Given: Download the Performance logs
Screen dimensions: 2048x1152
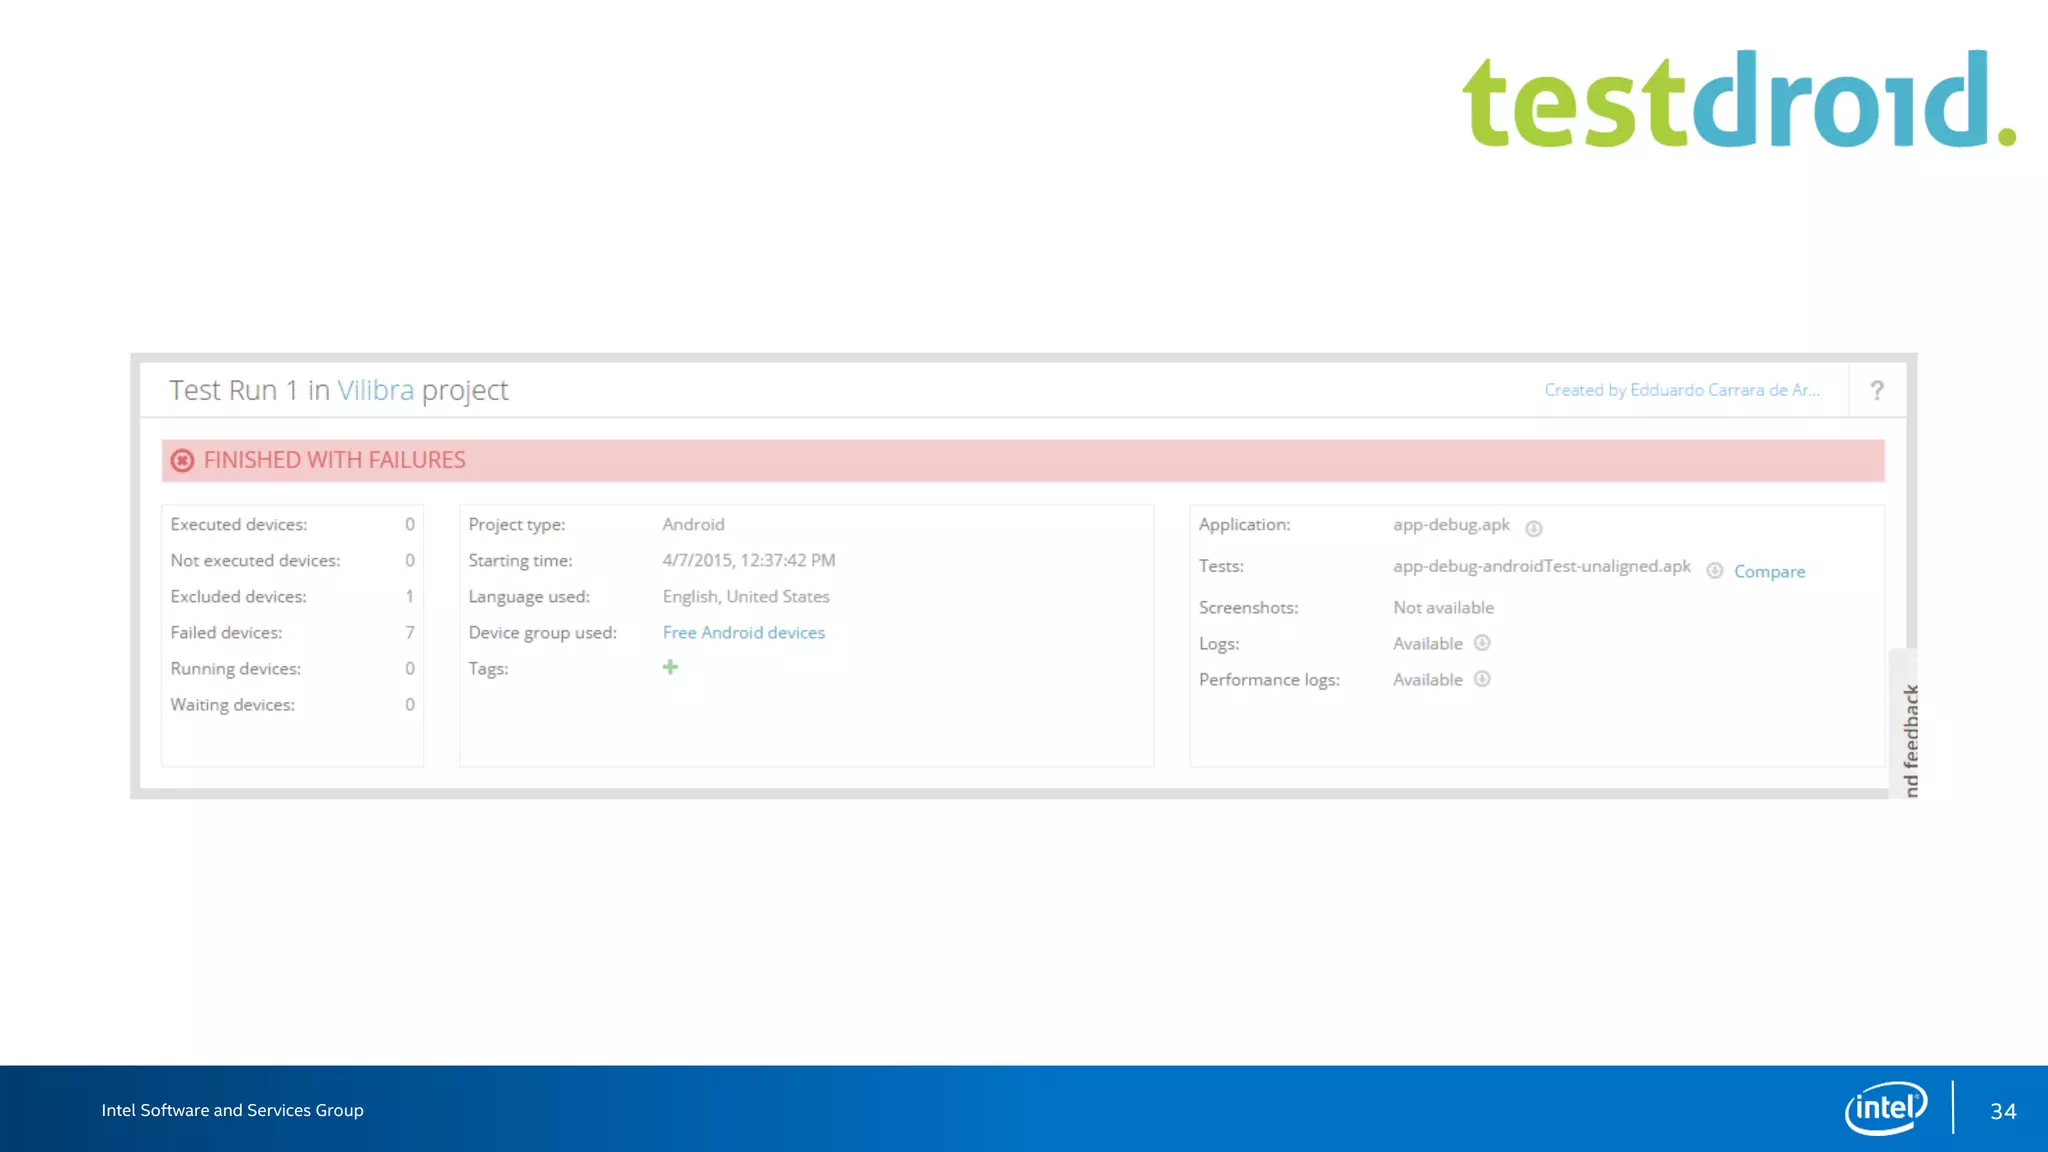Looking at the screenshot, I should click(1482, 679).
